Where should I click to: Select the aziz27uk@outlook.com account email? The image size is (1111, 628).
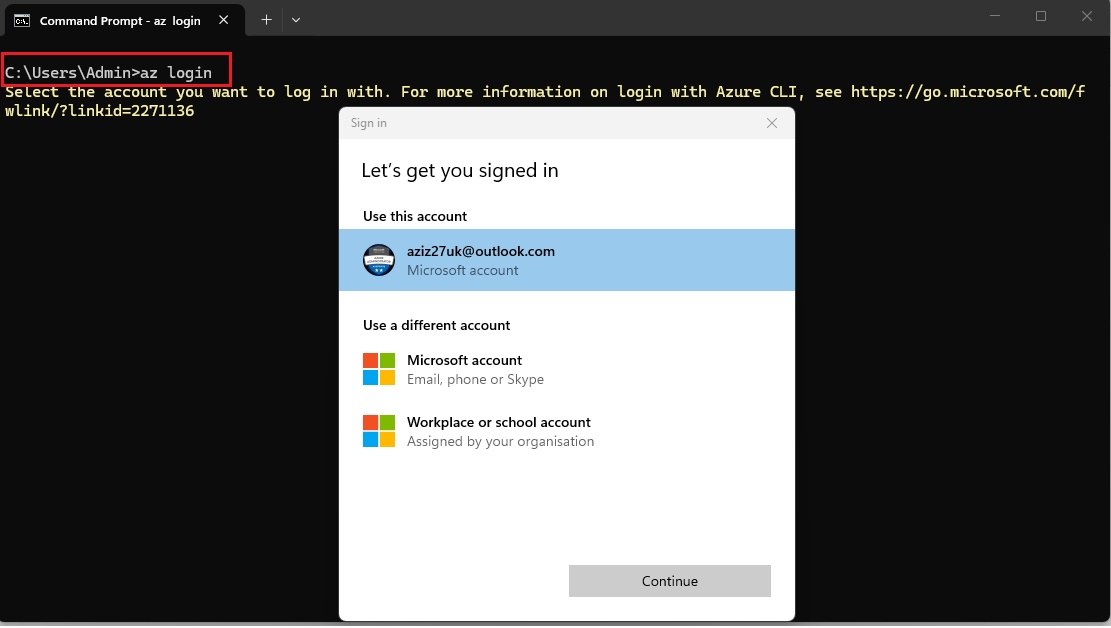click(480, 251)
